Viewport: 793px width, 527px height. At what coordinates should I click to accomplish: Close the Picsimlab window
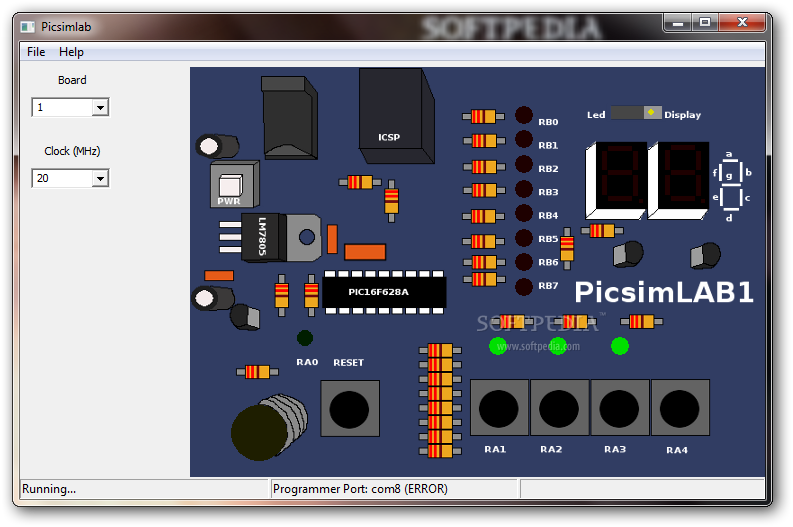click(x=742, y=23)
